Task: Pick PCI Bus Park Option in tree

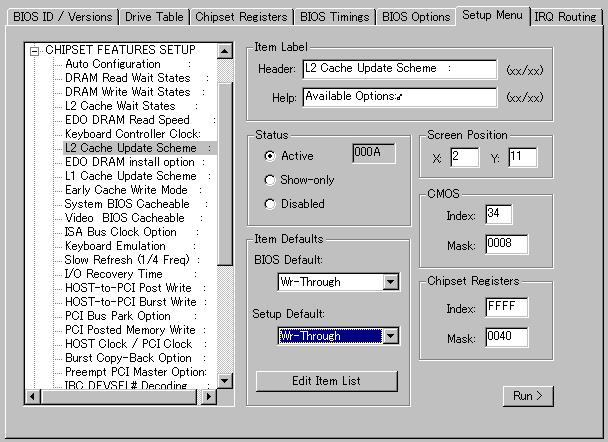Action: pyautogui.click(x=118, y=316)
